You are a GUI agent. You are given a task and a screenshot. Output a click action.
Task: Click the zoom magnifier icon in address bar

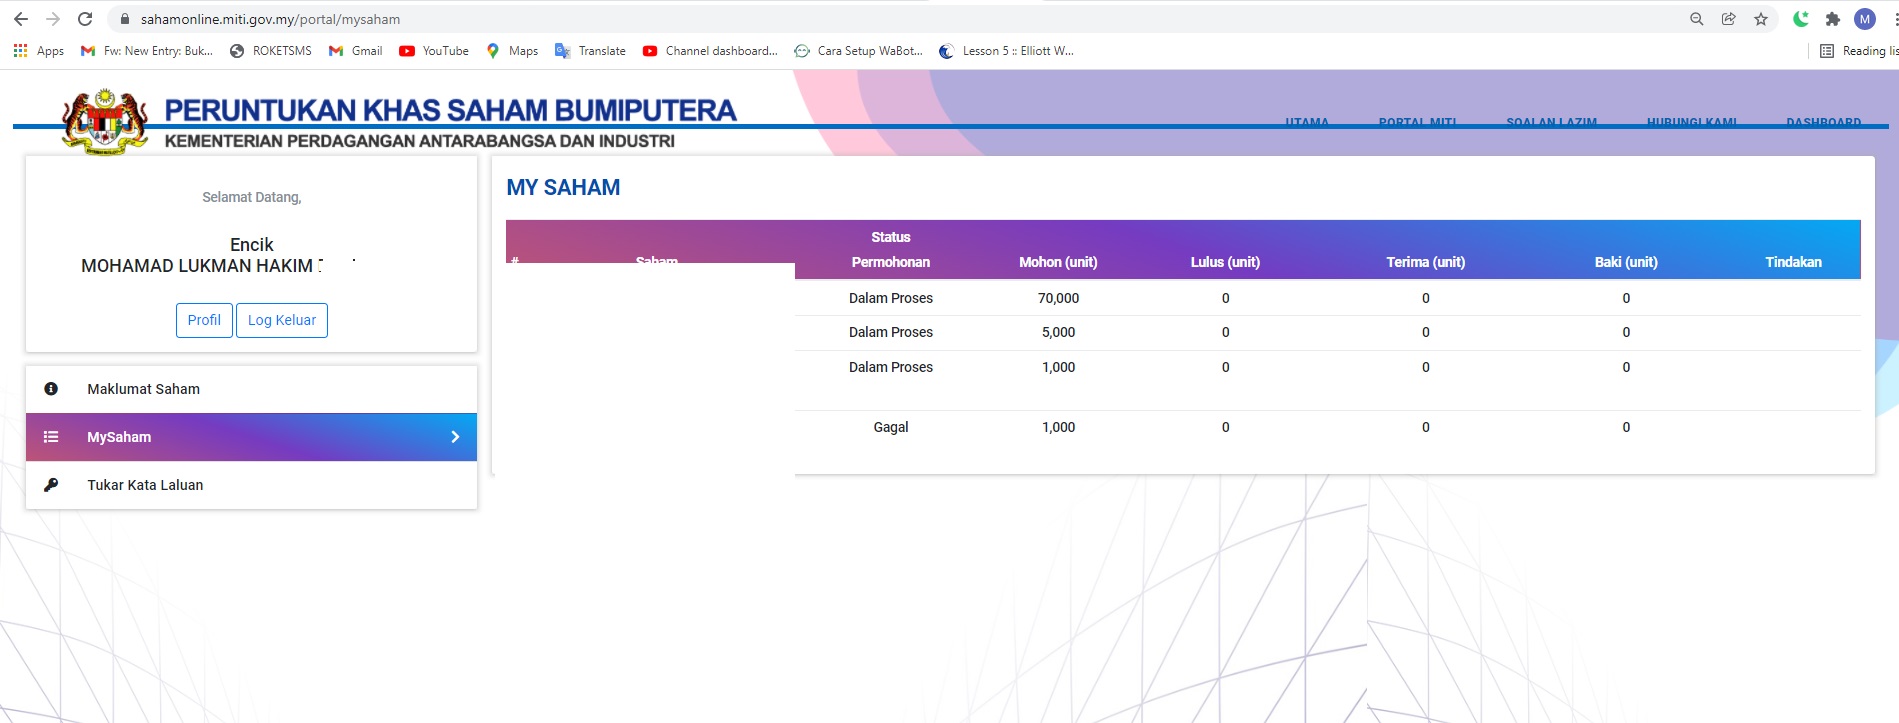(x=1697, y=19)
